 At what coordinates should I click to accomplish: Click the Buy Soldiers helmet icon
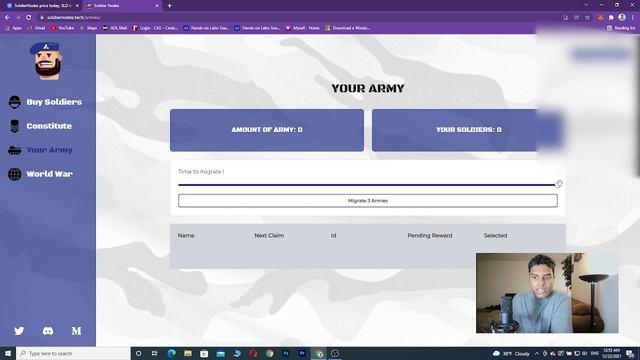click(x=15, y=102)
